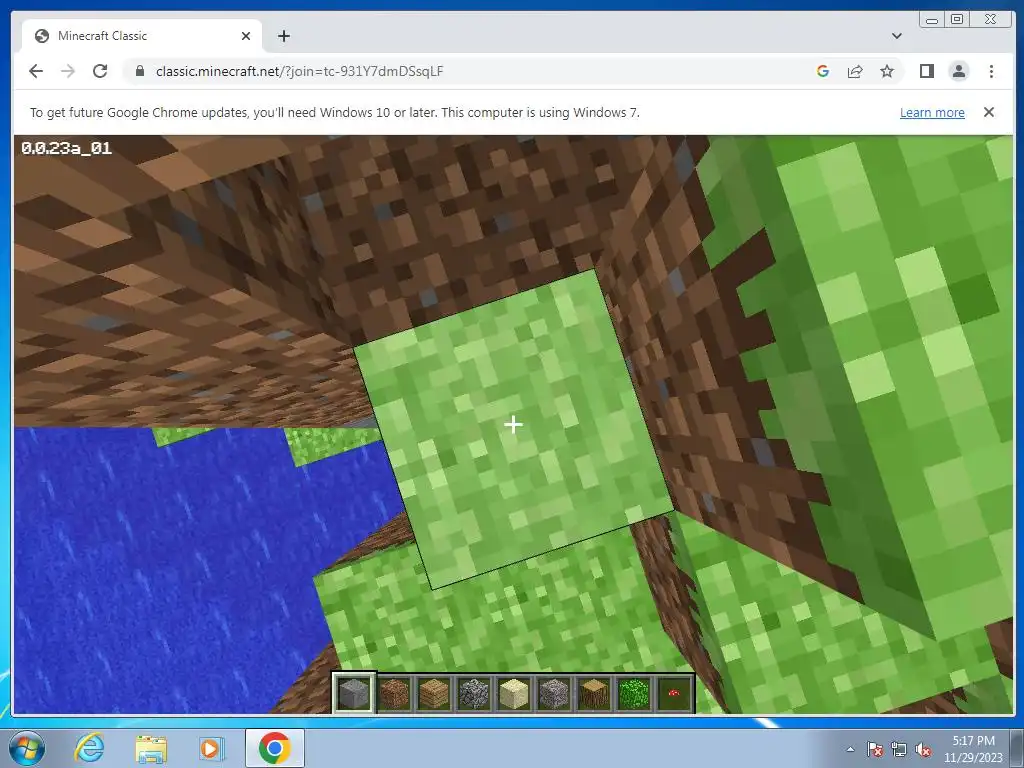Select the wood log block in hotbar
The height and width of the screenshot is (768, 1024).
(594, 693)
